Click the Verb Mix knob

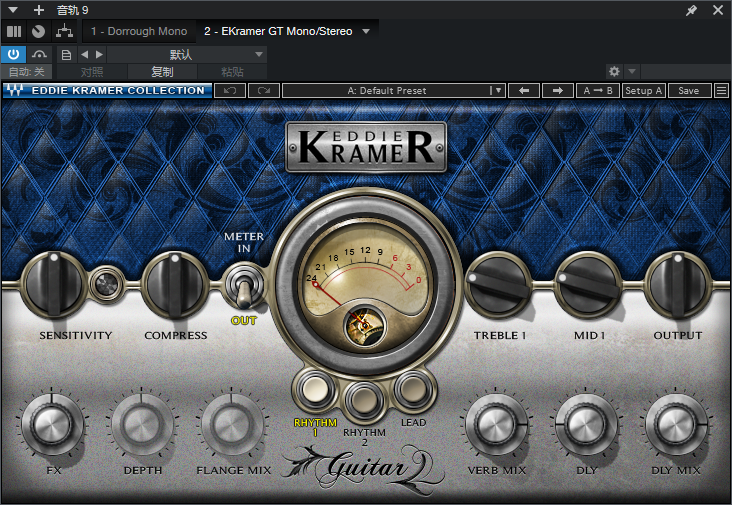[496, 425]
